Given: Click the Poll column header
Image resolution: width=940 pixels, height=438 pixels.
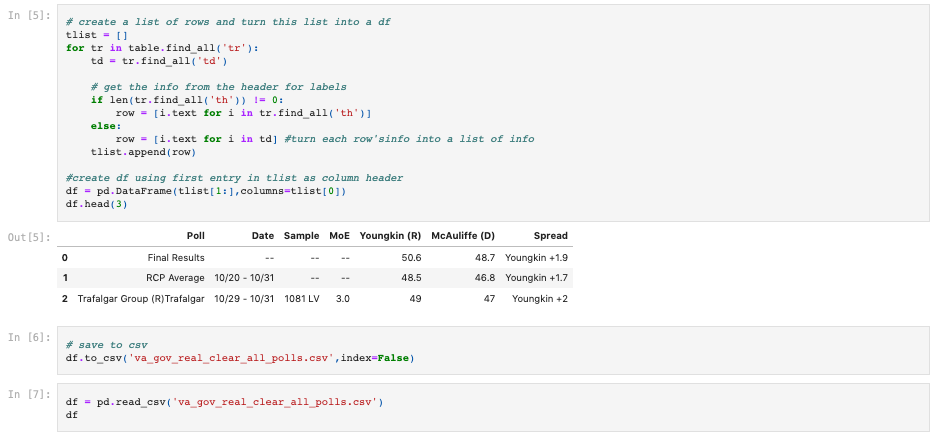Looking at the screenshot, I should (195, 236).
